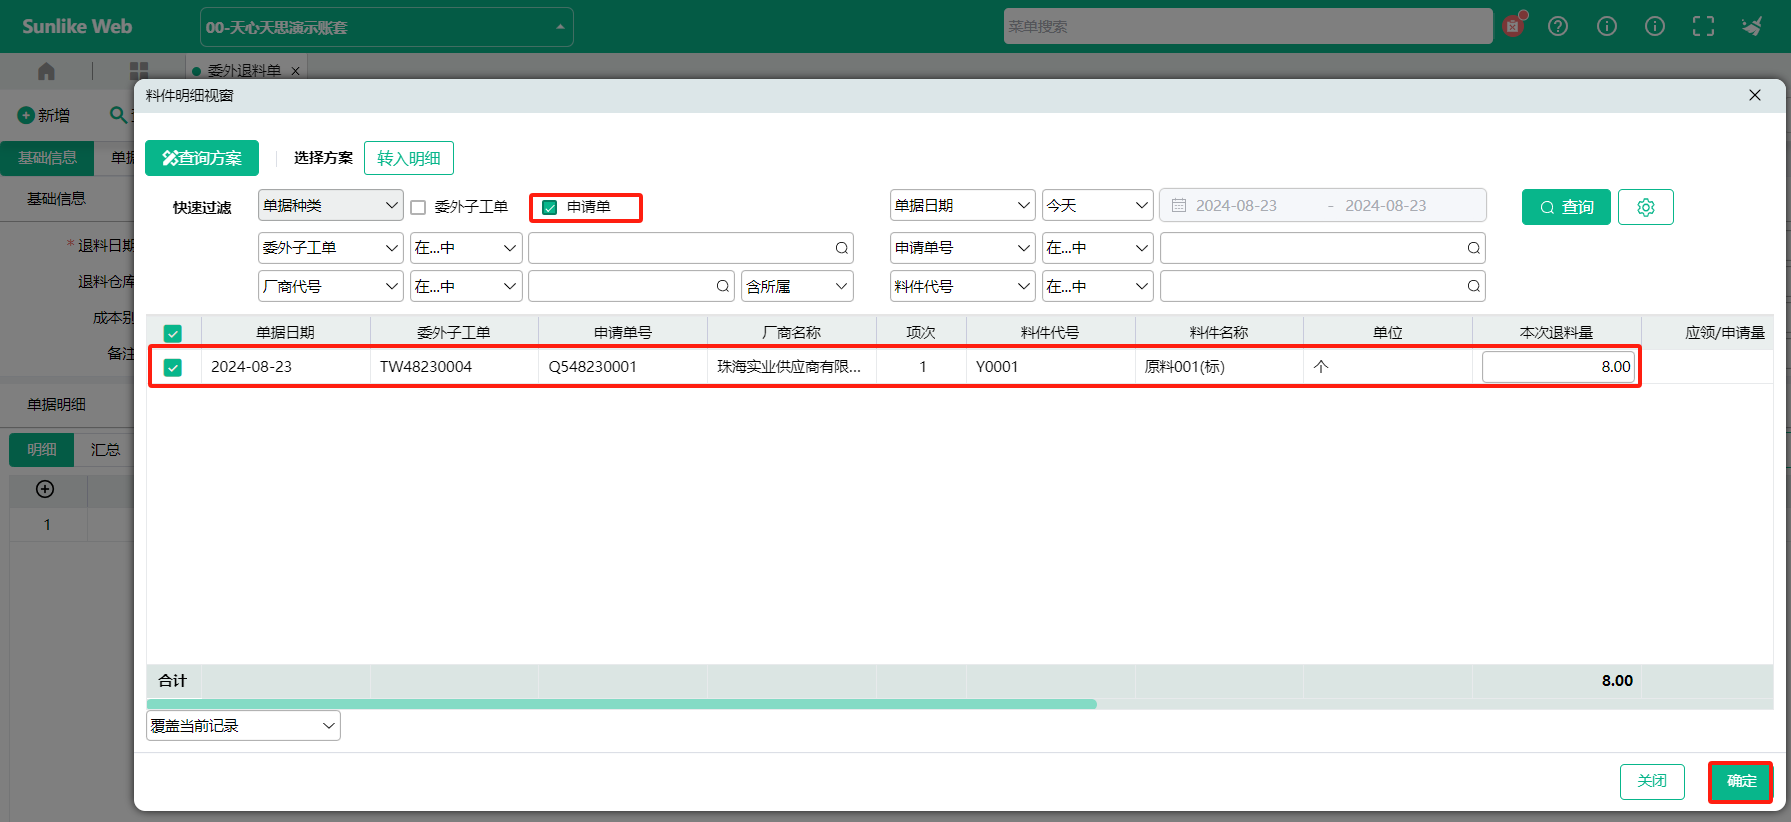Image resolution: width=1791 pixels, height=822 pixels.
Task: Click the 转入明细 button
Action: point(408,158)
